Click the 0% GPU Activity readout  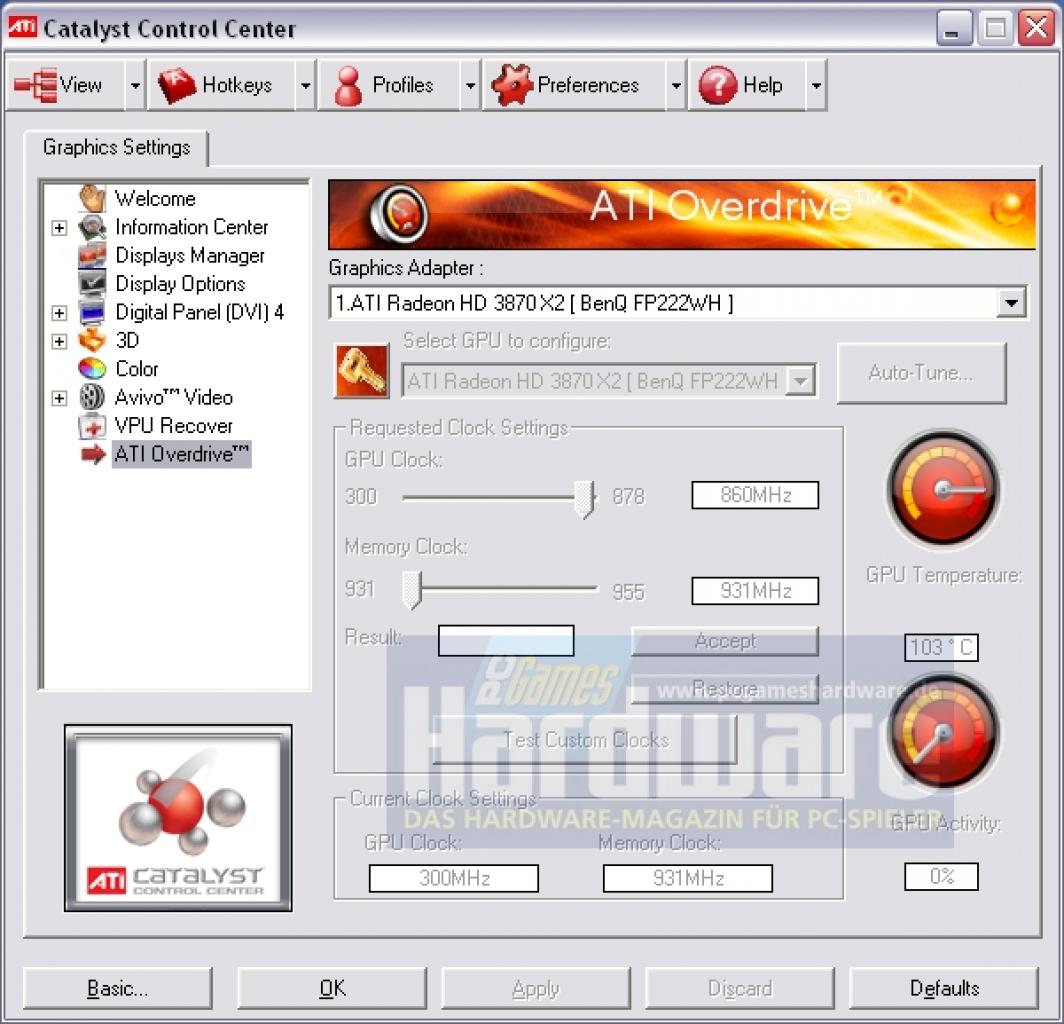[x=941, y=876]
